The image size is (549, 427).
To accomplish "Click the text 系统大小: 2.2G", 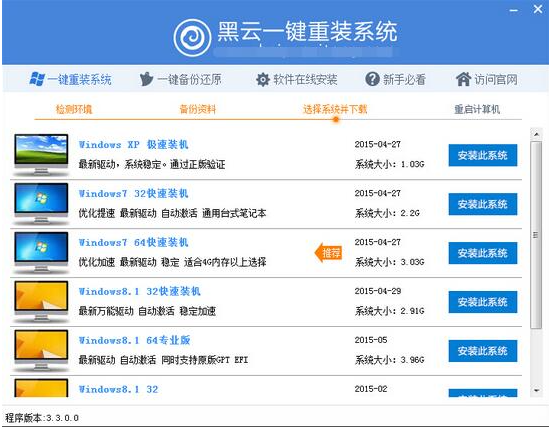I will (387, 213).
